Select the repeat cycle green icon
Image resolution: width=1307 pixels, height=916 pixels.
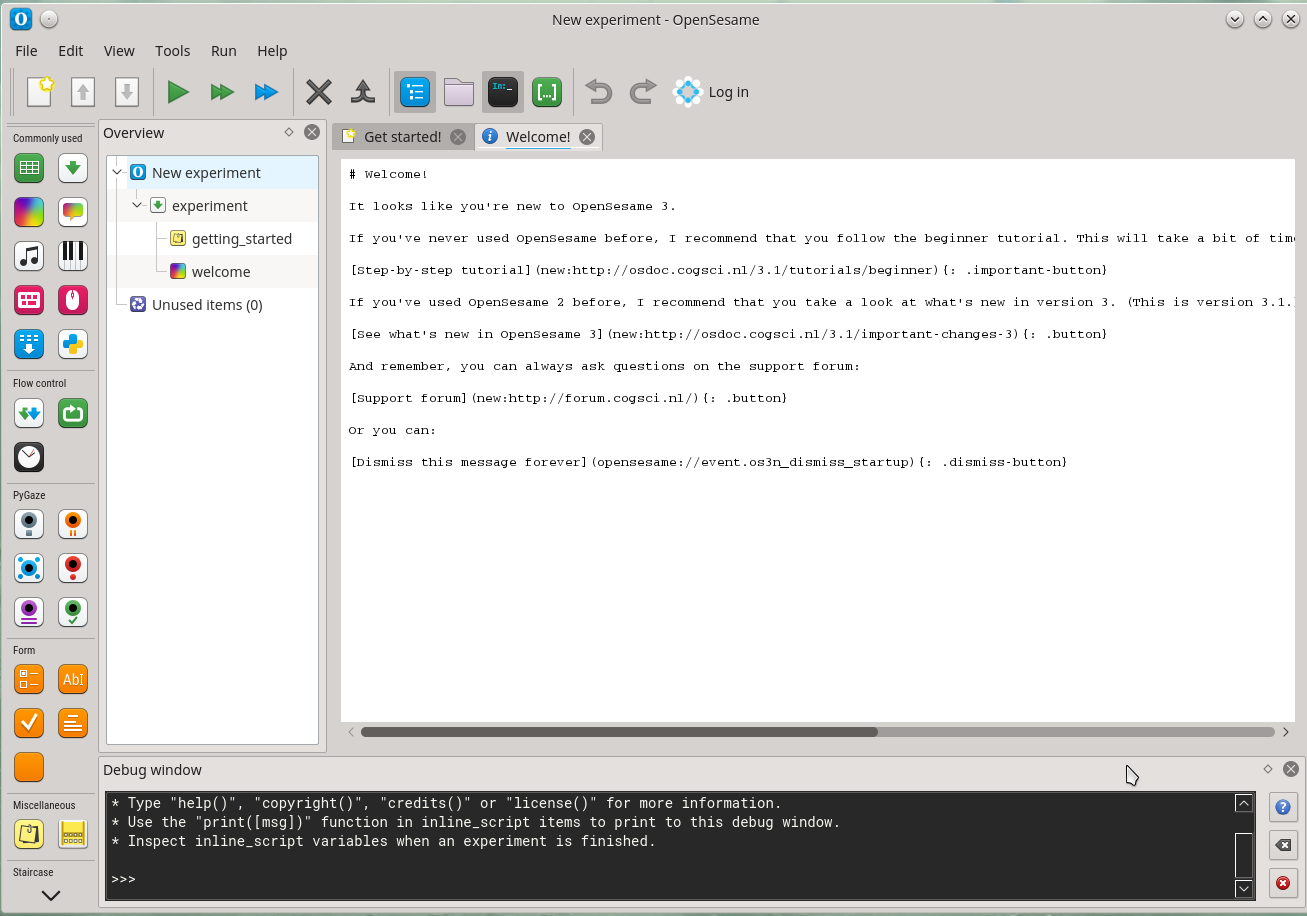click(x=73, y=413)
